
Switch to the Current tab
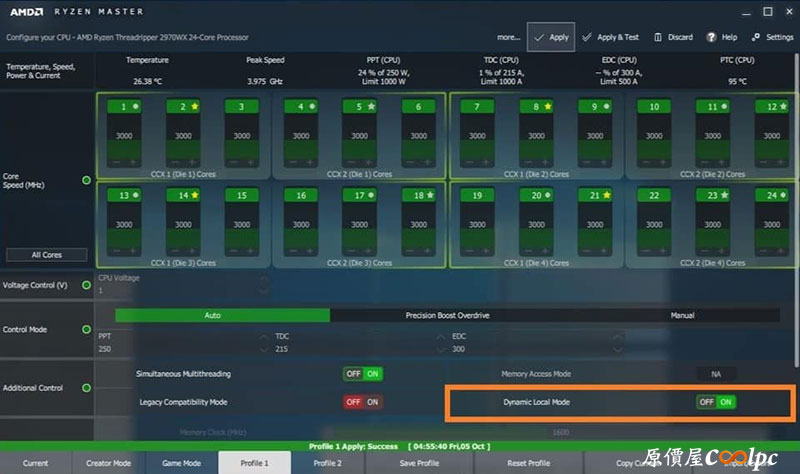click(35, 463)
